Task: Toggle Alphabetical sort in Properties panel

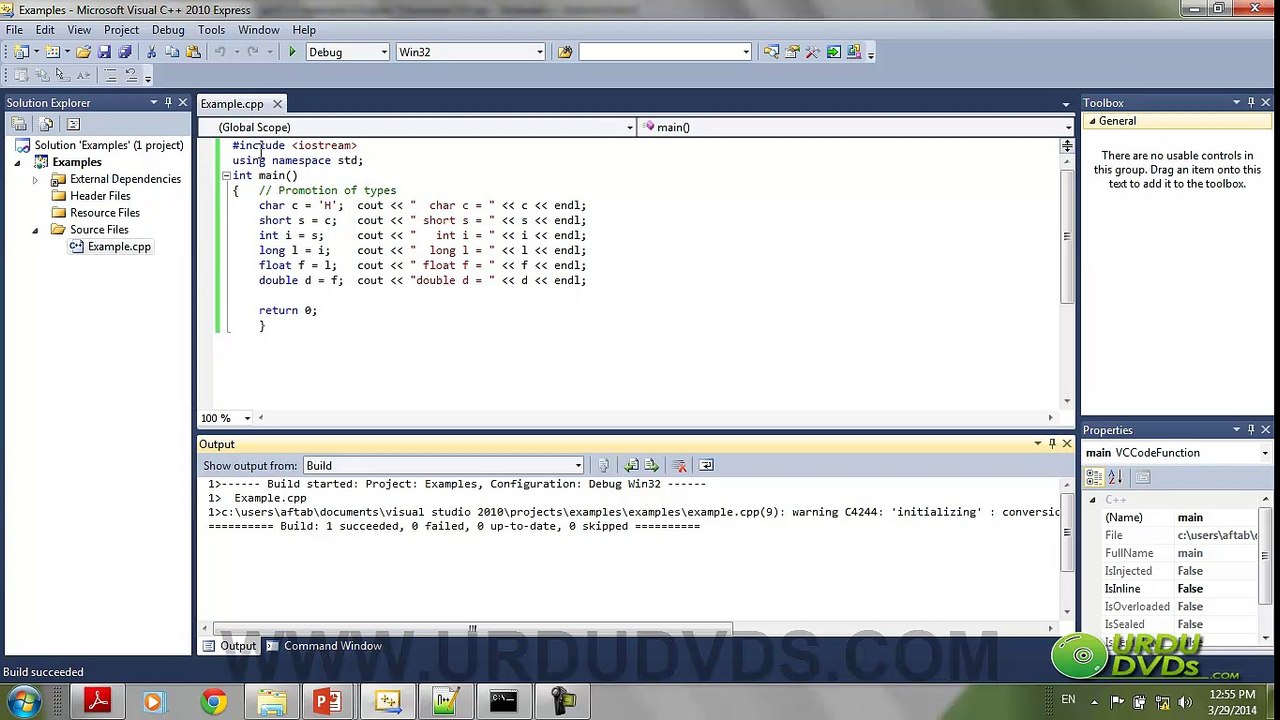Action: [x=1115, y=477]
